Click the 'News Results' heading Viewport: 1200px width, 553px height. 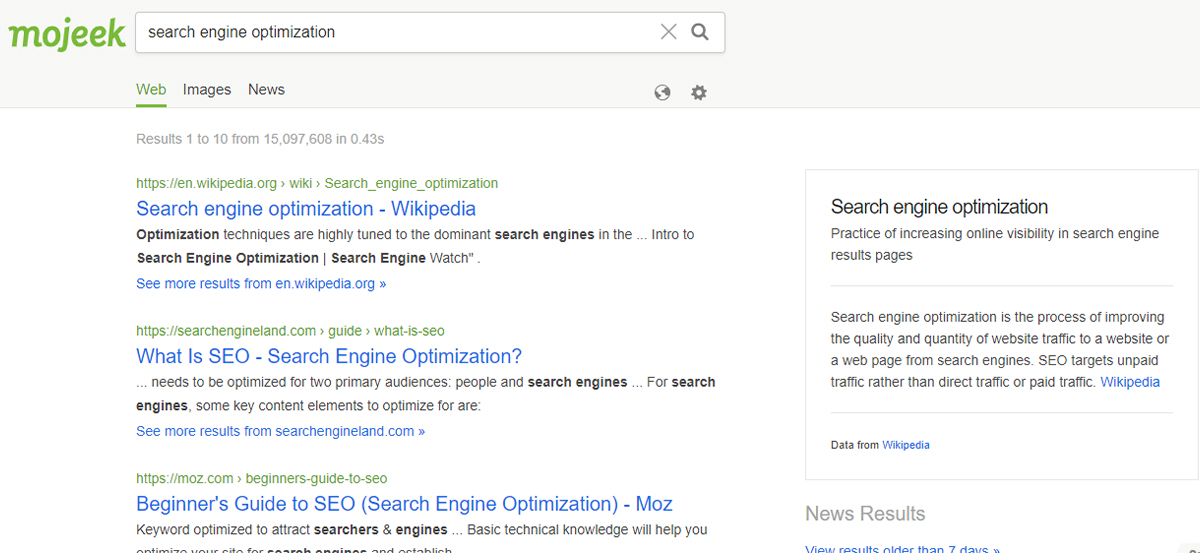(x=865, y=514)
